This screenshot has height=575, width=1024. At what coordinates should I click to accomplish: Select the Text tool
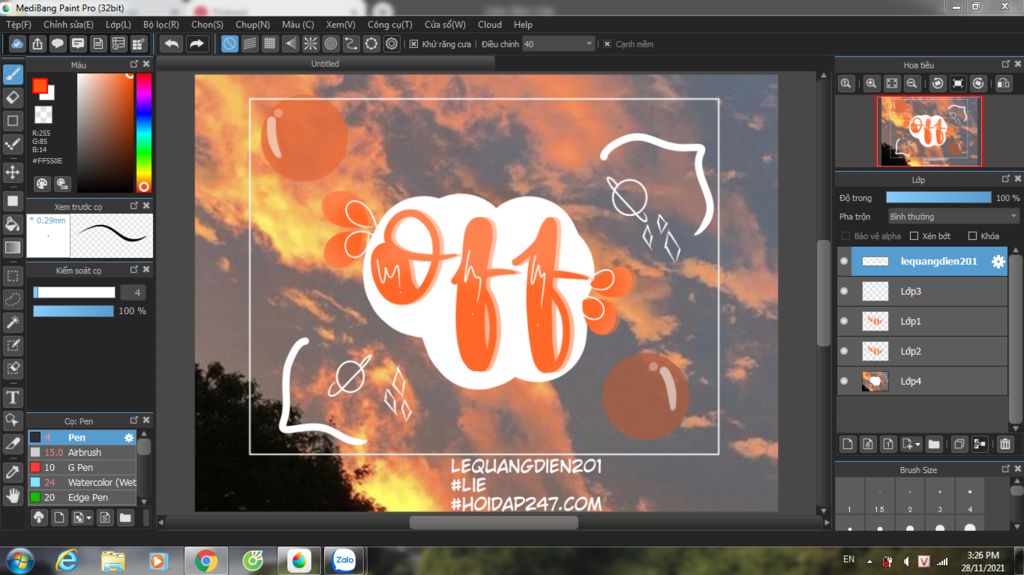pyautogui.click(x=13, y=397)
